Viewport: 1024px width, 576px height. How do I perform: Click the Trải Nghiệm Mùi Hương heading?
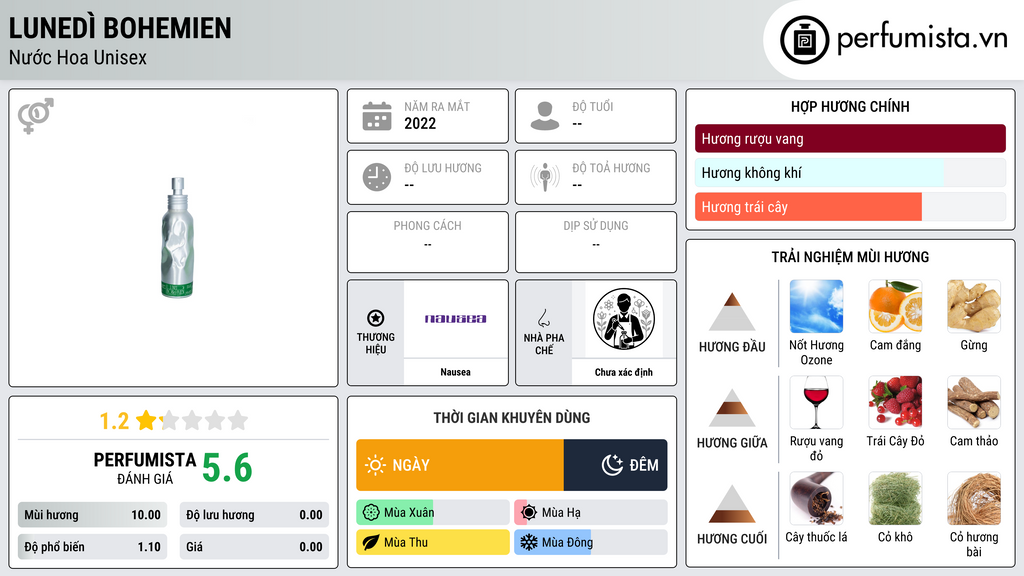pyautogui.click(x=850, y=257)
